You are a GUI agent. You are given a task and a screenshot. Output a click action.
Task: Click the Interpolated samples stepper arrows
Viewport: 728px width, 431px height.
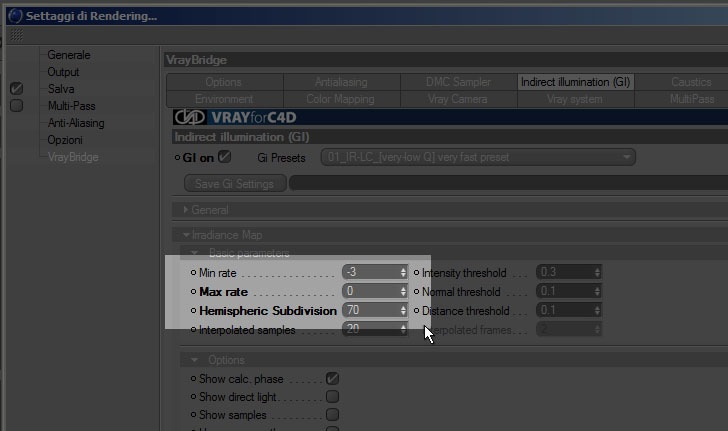[403, 329]
